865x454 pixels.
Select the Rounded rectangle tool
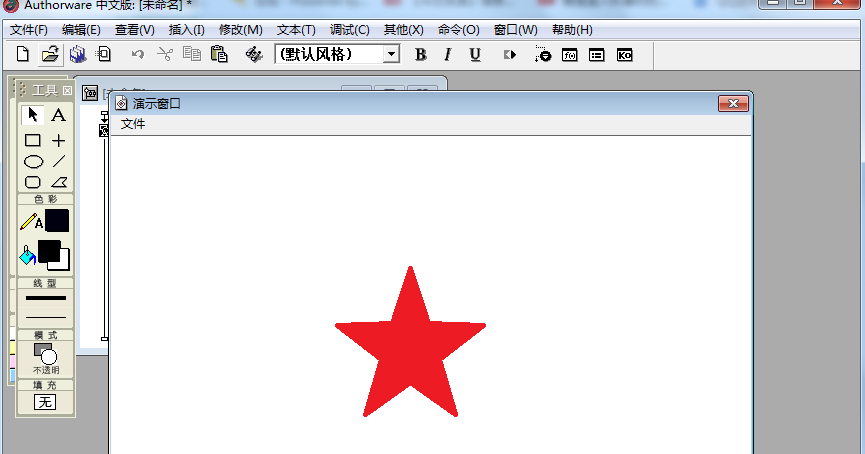[33, 182]
